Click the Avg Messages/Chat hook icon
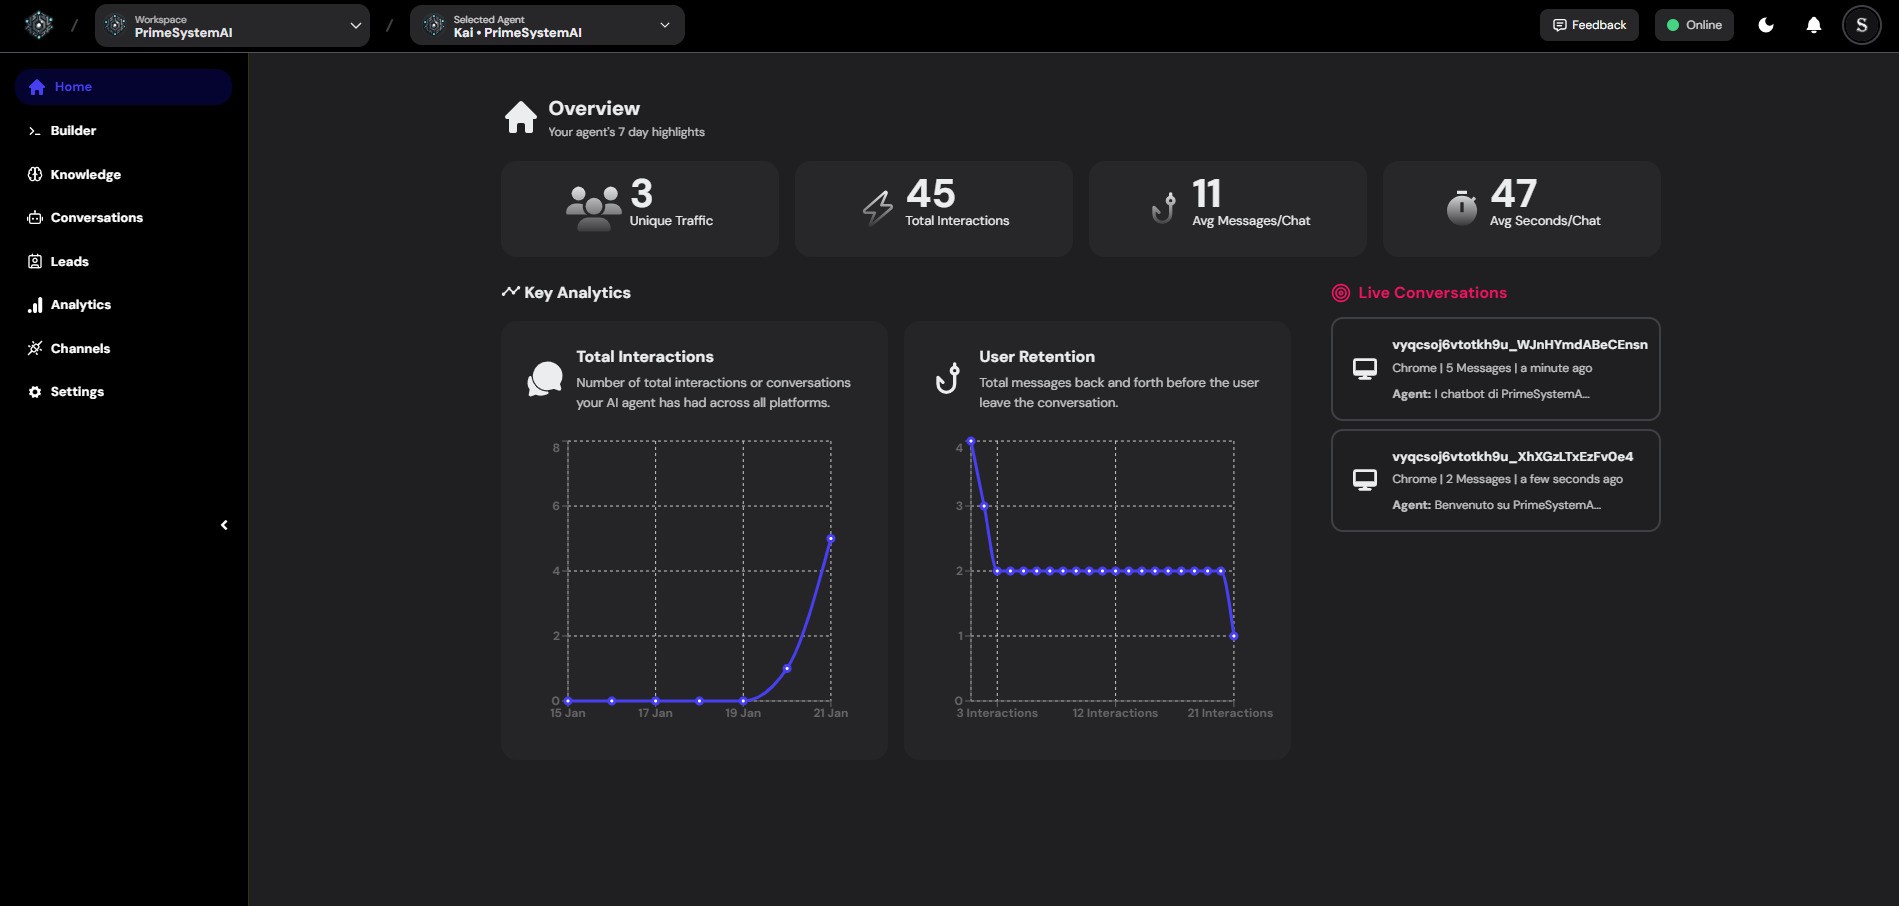1899x906 pixels. pyautogui.click(x=1163, y=207)
